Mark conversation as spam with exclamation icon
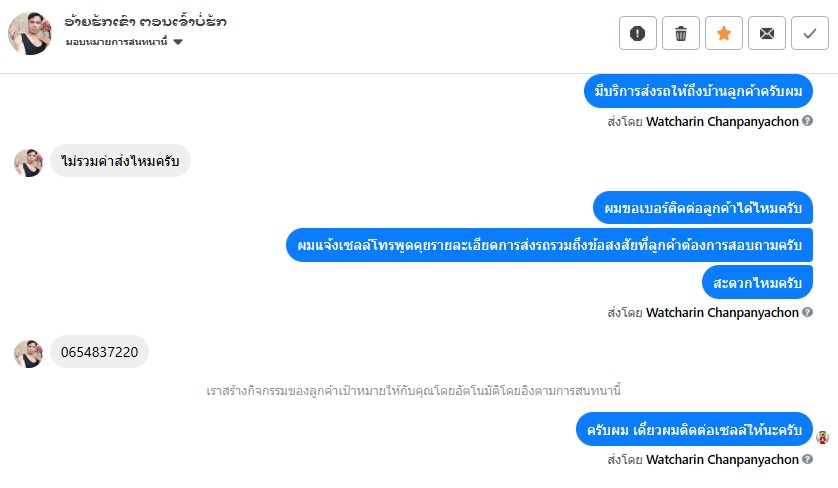The height and width of the screenshot is (488, 838). pos(638,33)
